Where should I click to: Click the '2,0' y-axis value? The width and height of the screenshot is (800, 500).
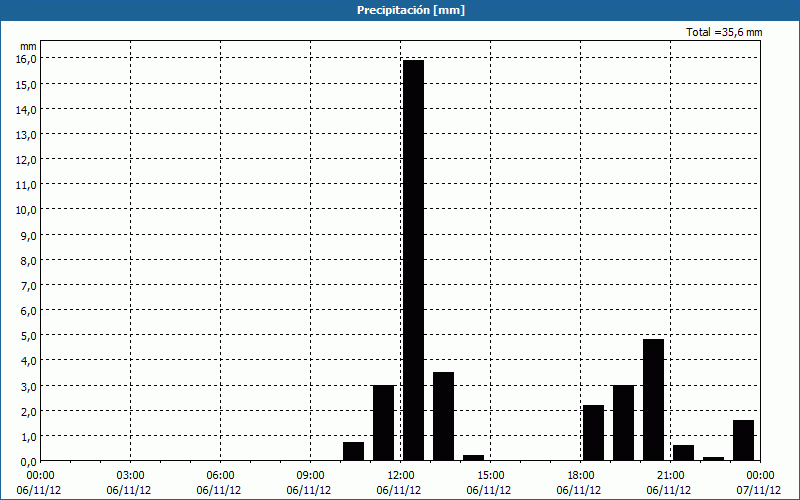tap(28, 411)
